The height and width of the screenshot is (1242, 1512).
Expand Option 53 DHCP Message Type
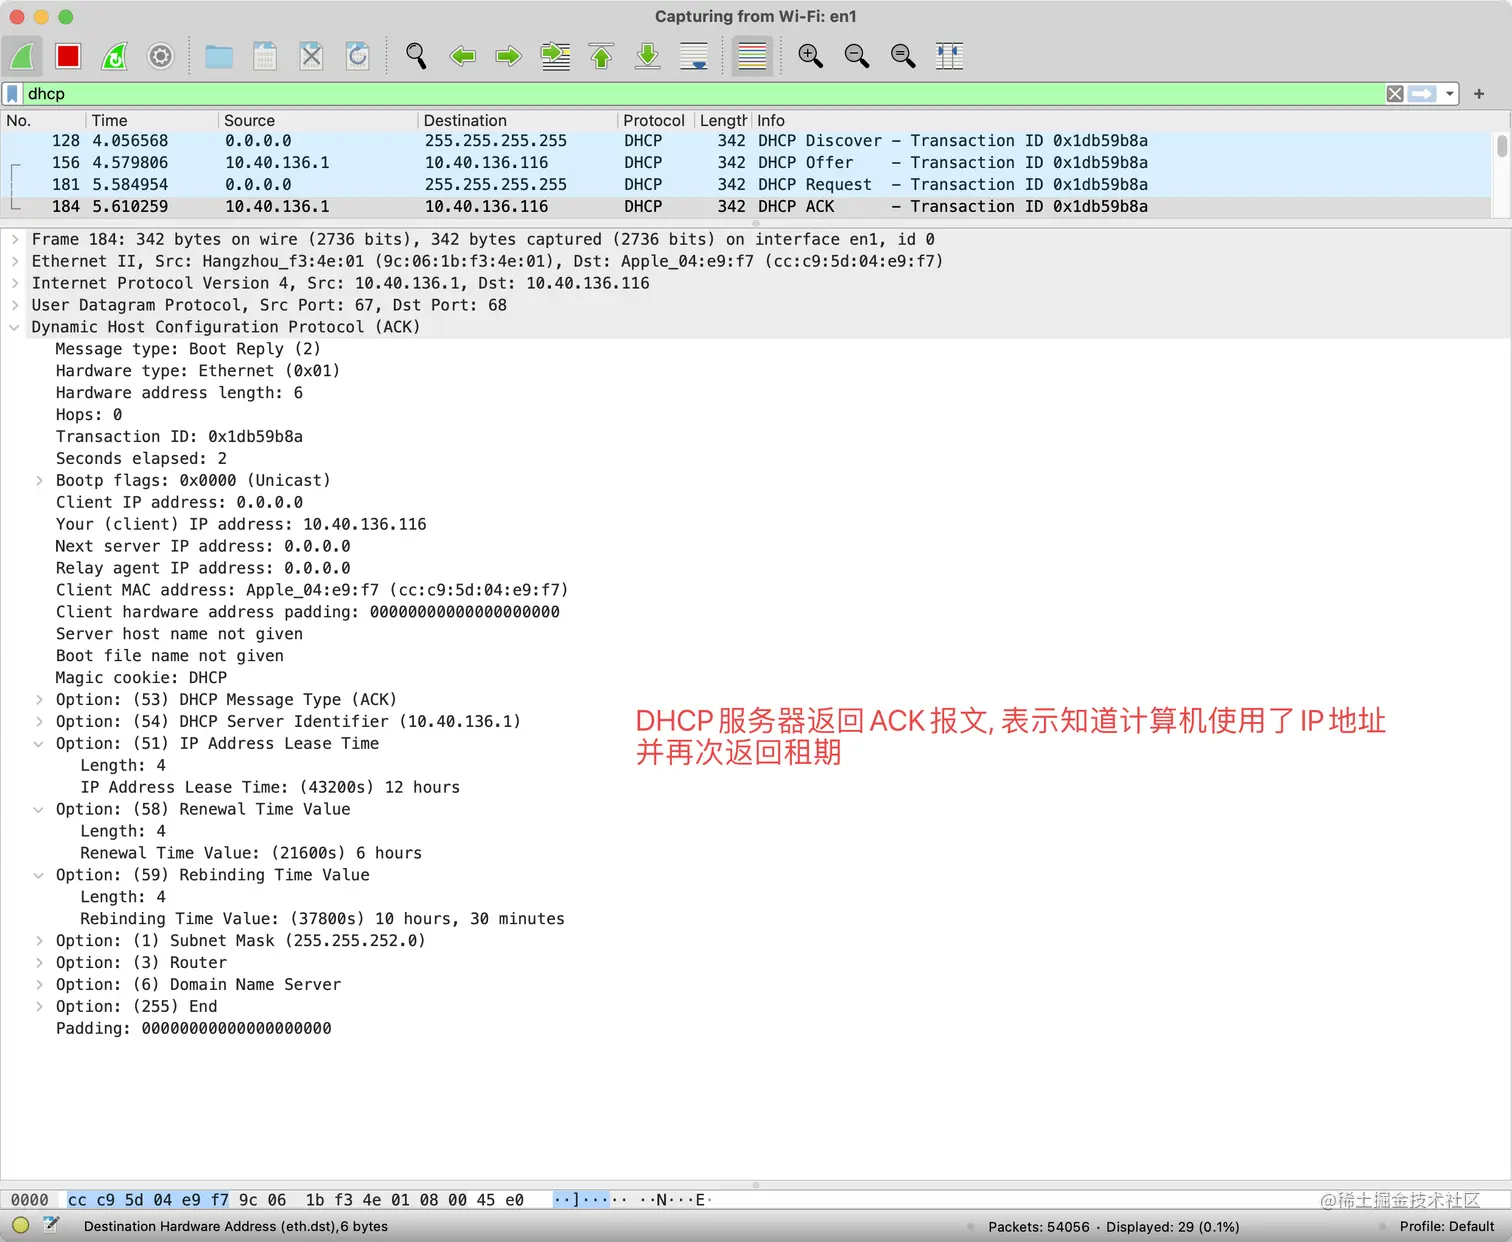click(39, 700)
